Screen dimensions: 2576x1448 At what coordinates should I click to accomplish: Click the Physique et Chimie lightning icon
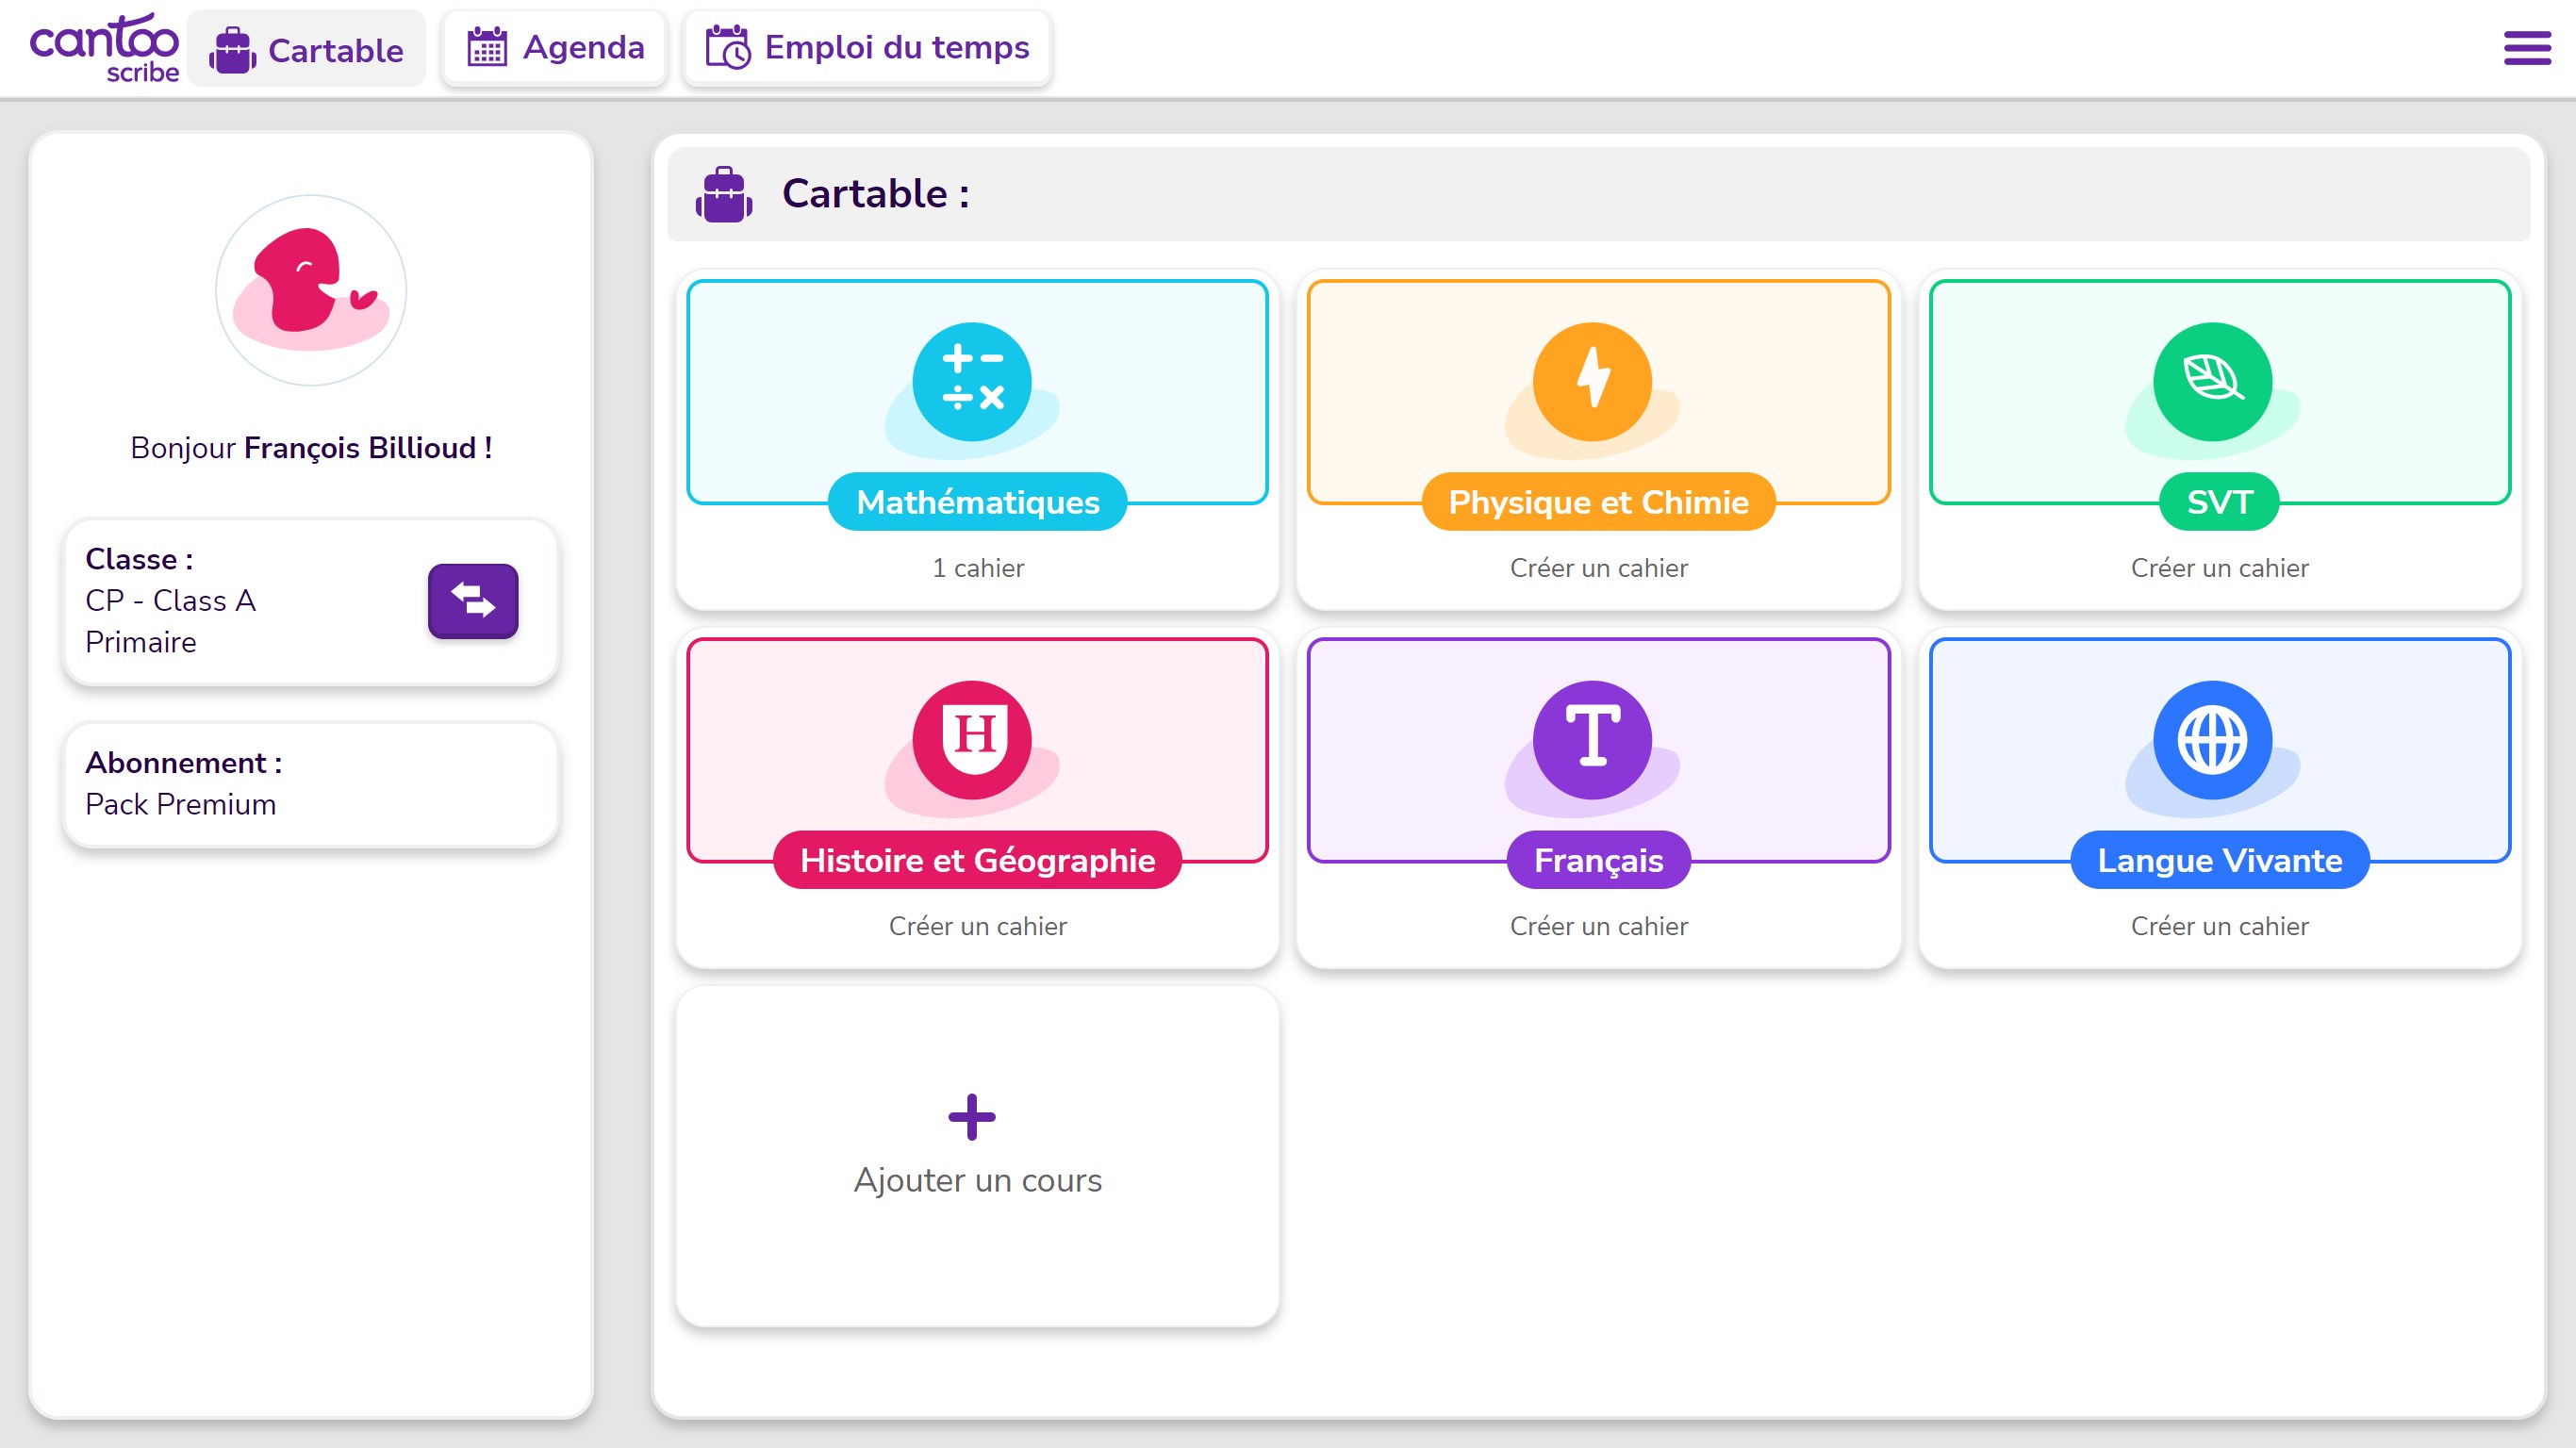(x=1592, y=382)
